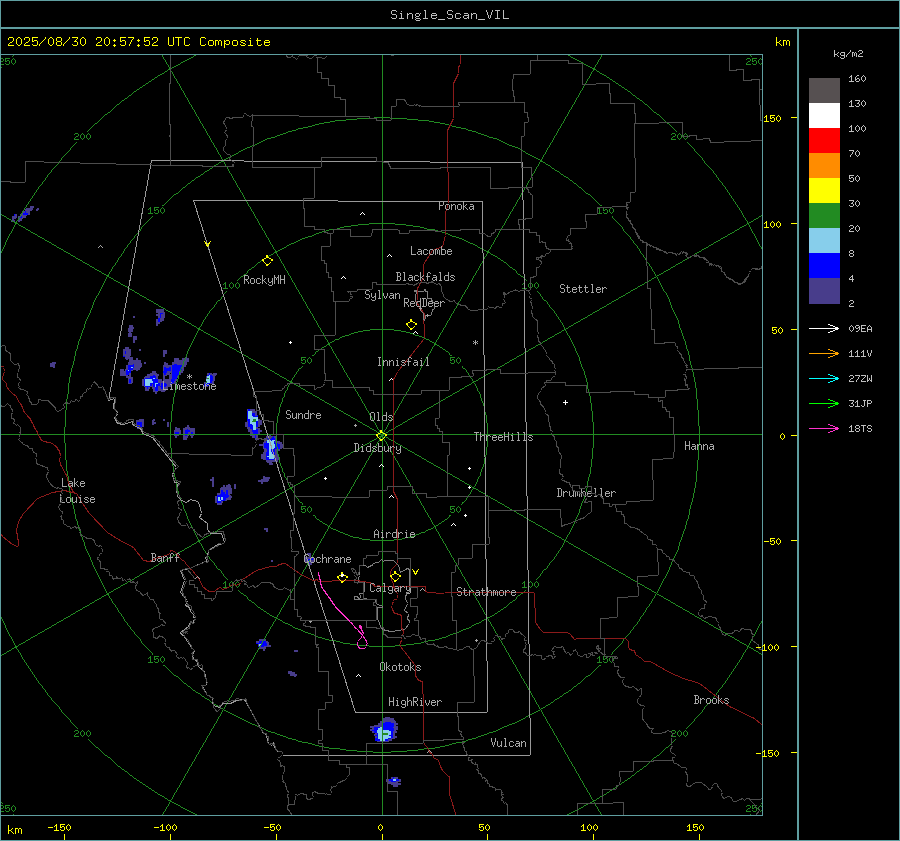Viewport: 900px width, 841px height.
Task: Click the Single_Scan_VIL title
Action: tap(449, 15)
